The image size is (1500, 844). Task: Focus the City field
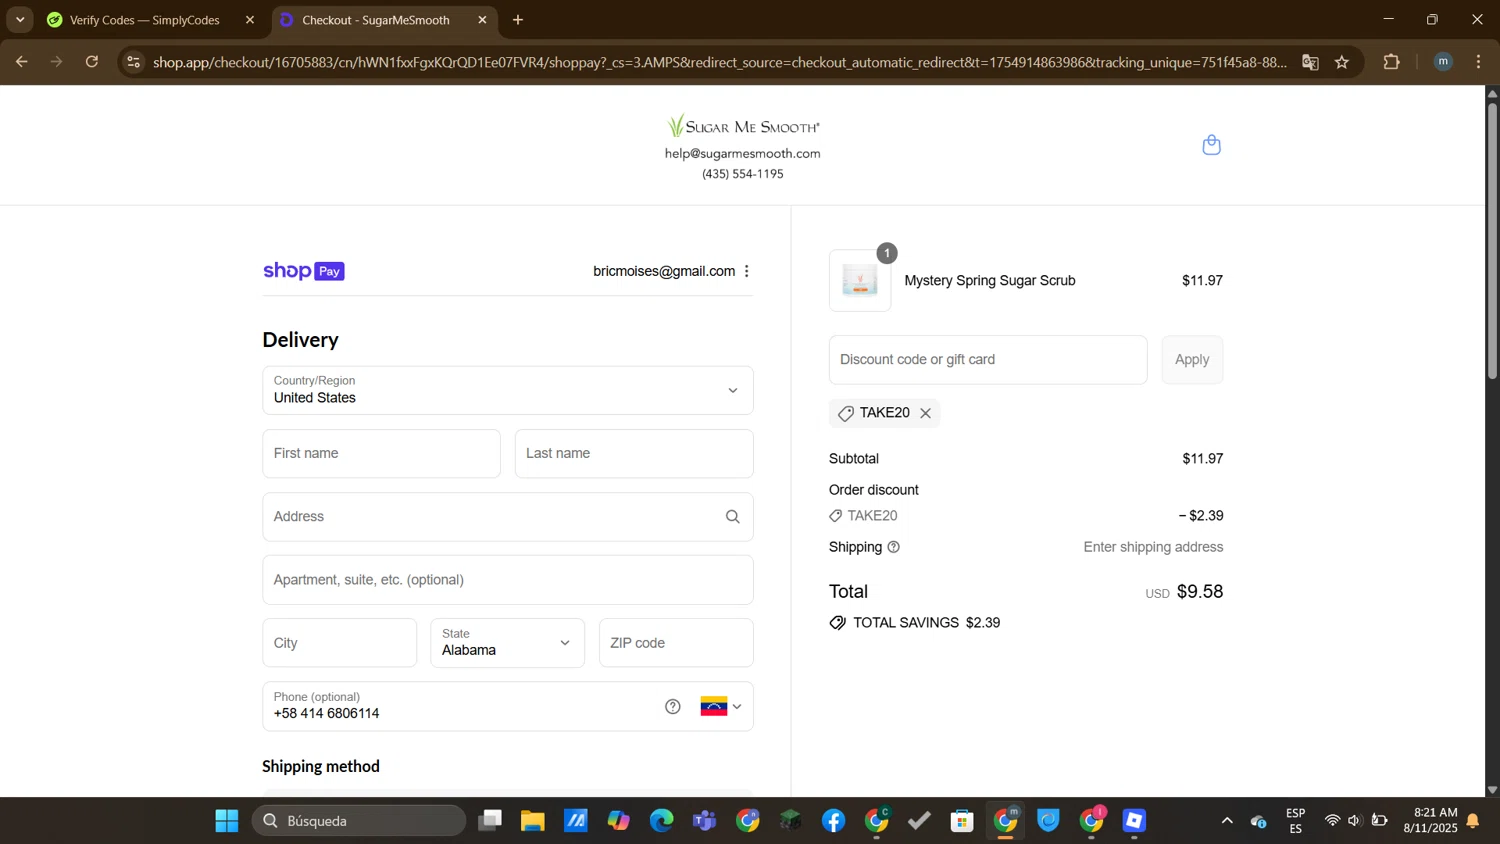[x=340, y=643]
